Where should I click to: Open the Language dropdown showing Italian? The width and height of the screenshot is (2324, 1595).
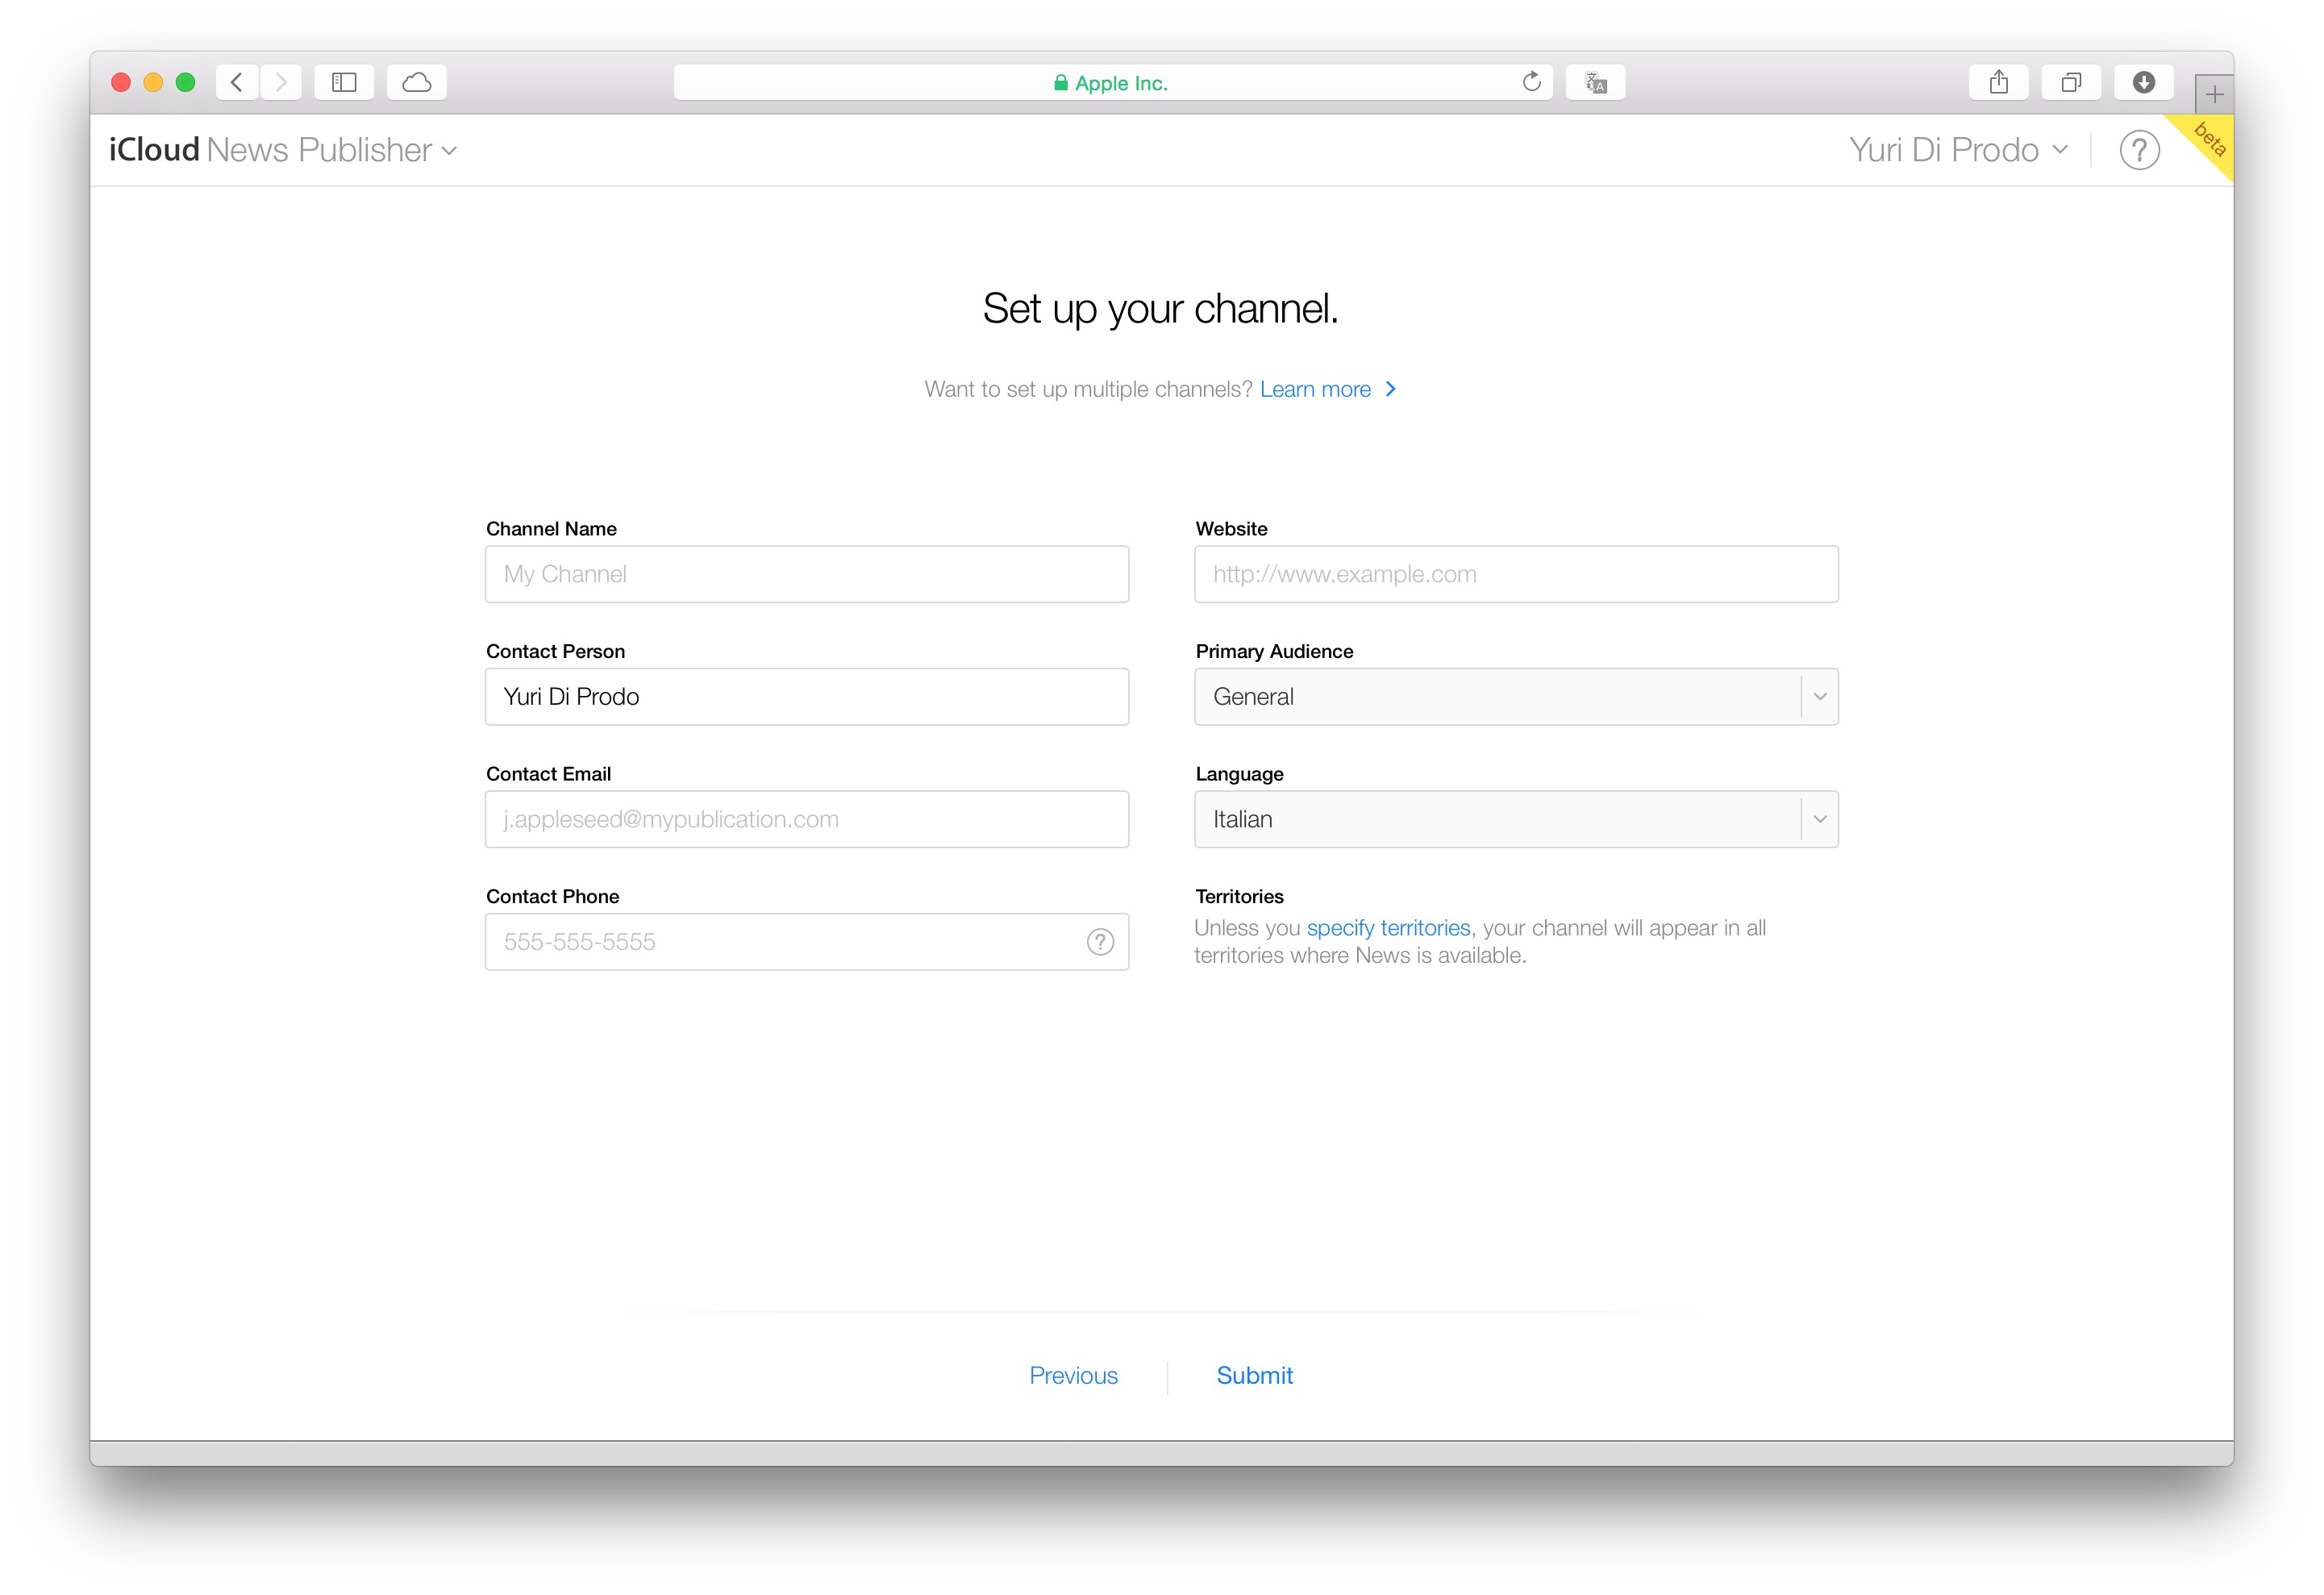coord(1516,820)
